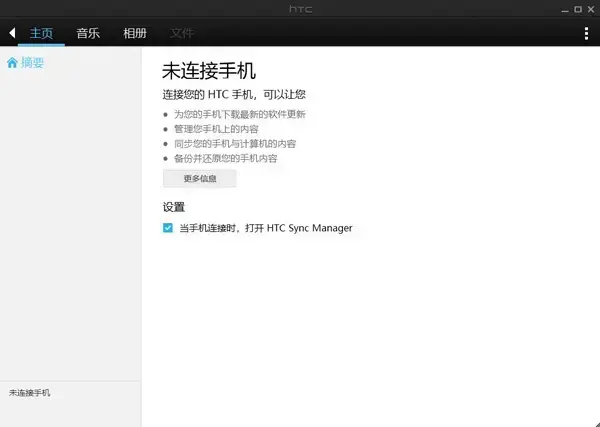600x427 pixels.
Task: Minimize the HTC Sync Manager window
Action: [565, 10]
